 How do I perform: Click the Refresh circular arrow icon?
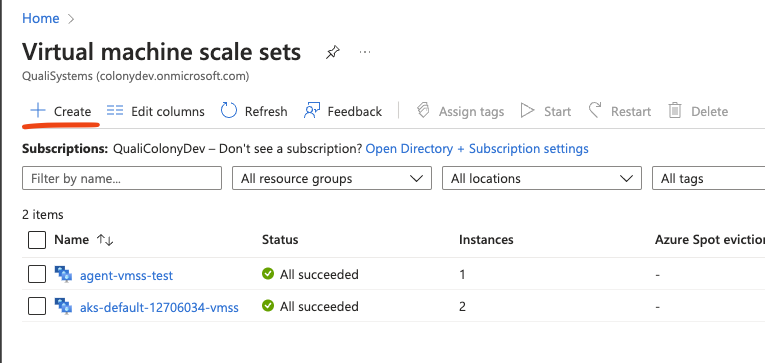pos(229,111)
